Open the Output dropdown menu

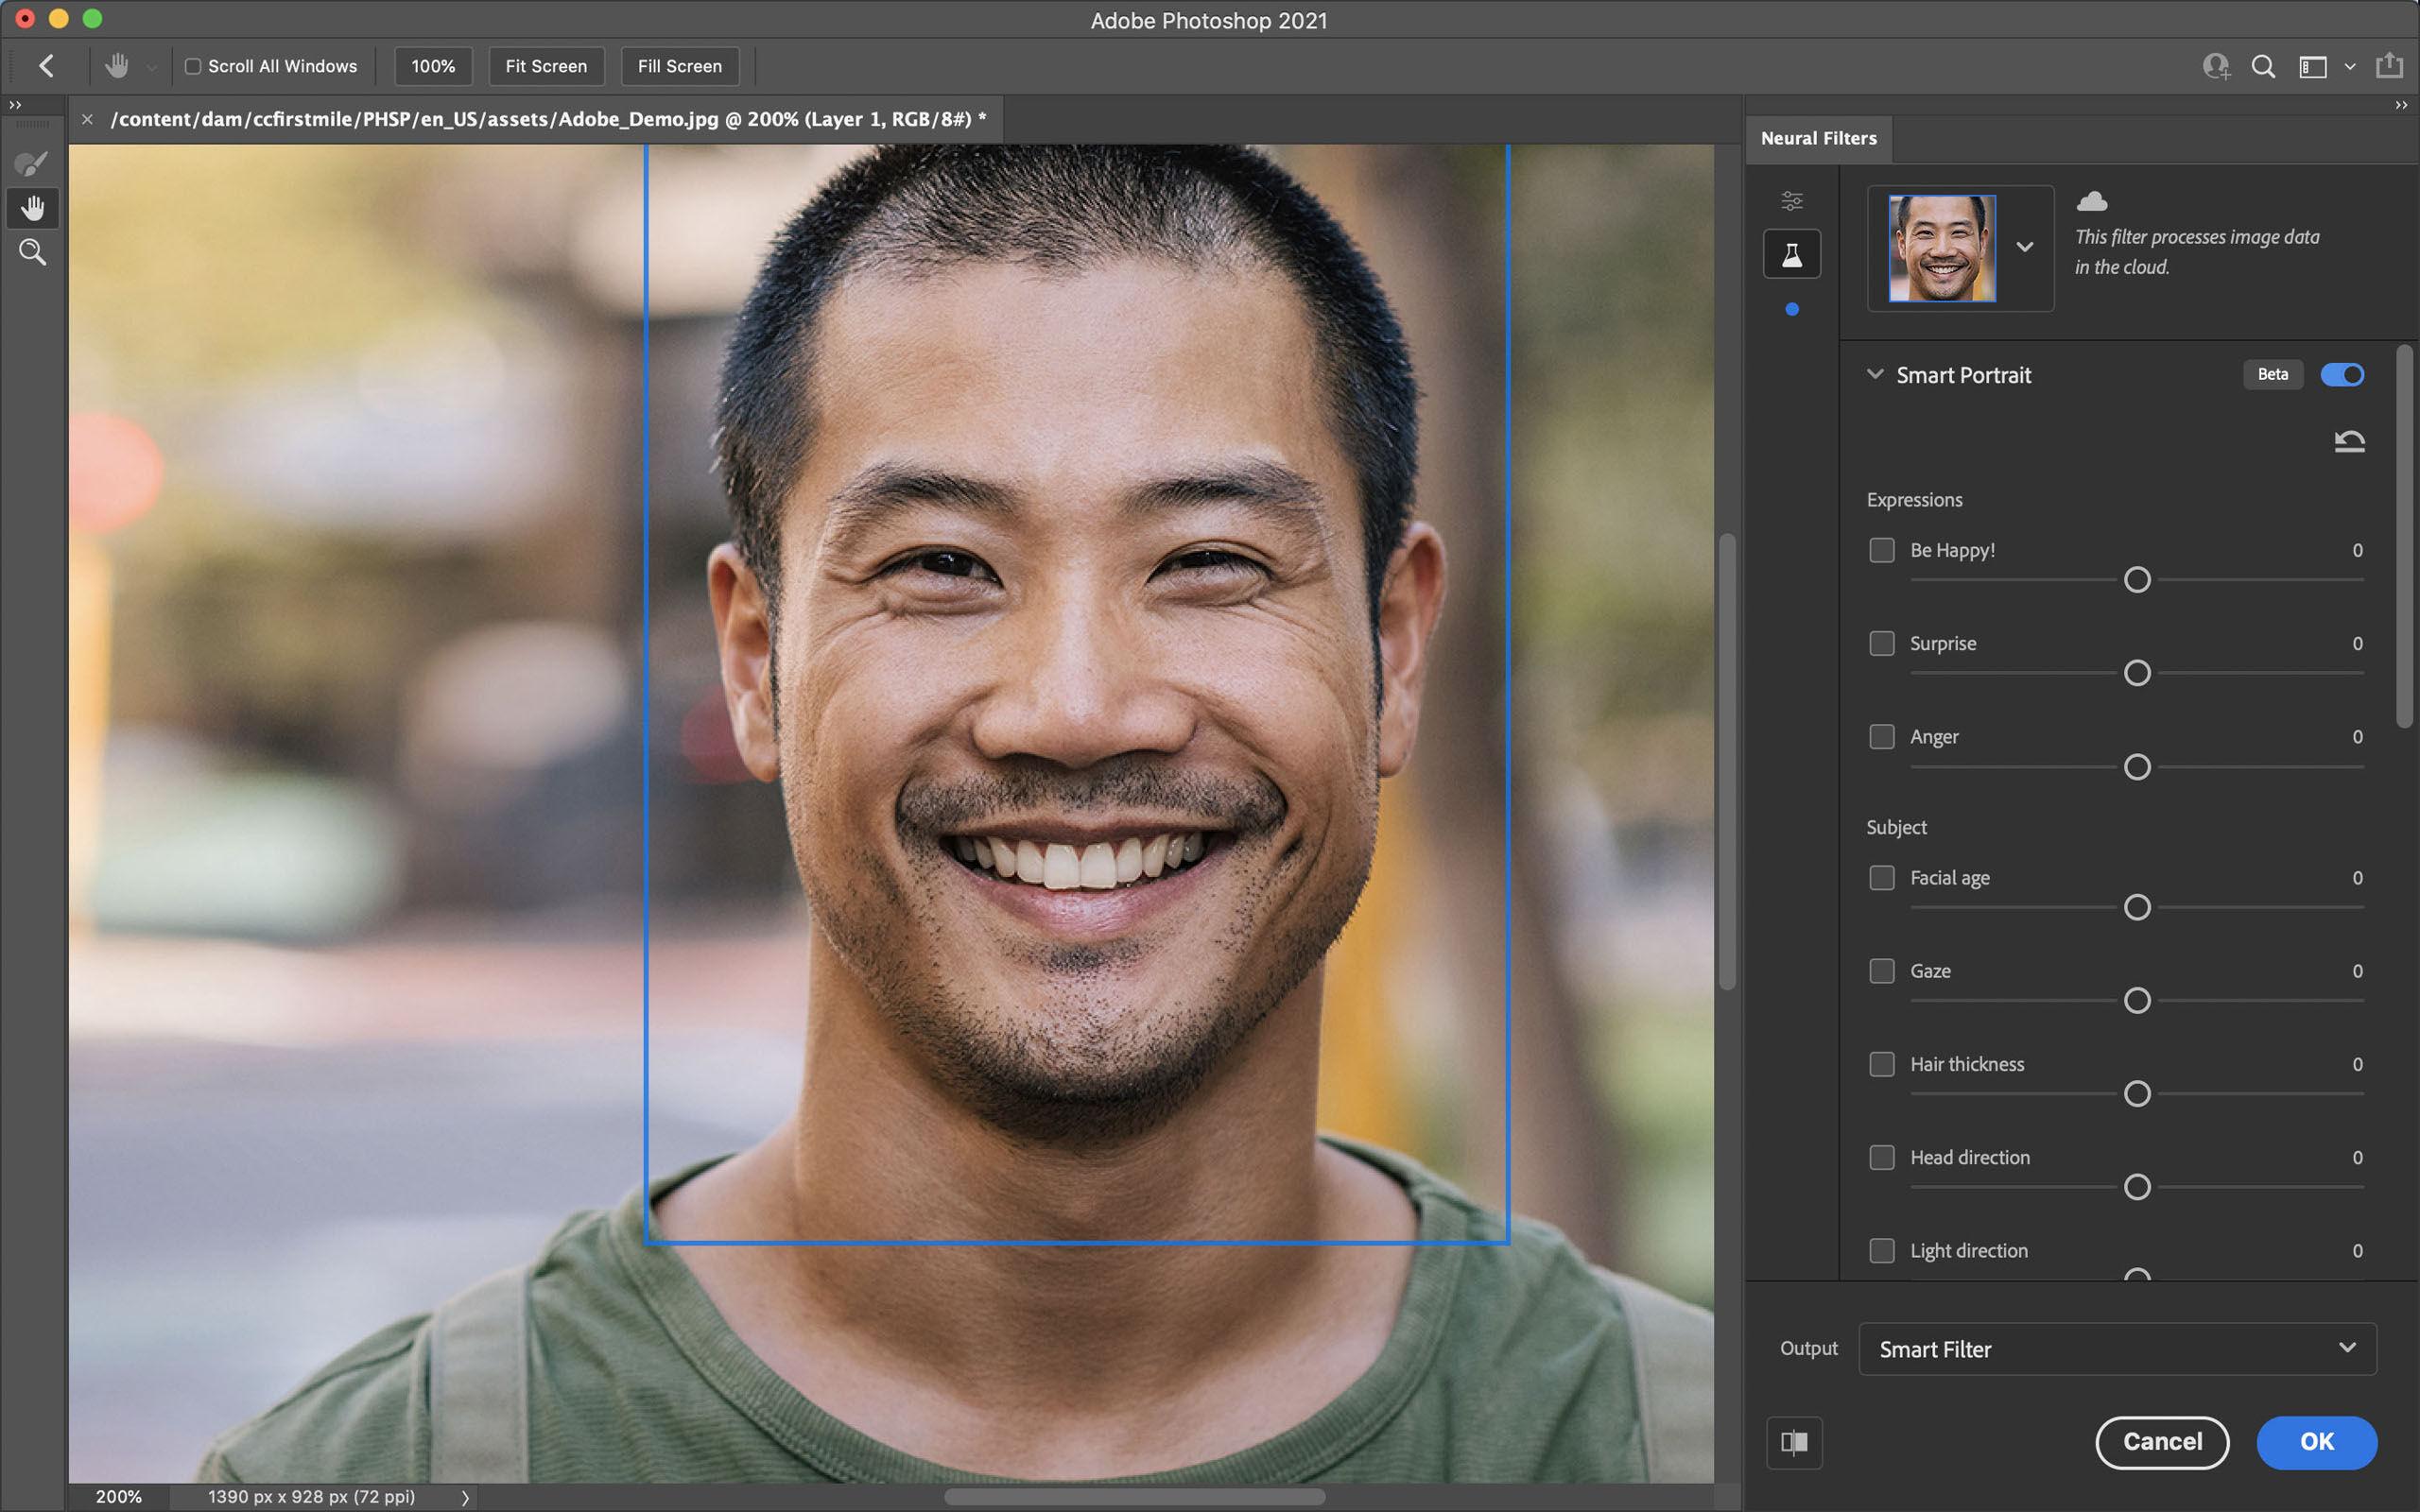click(2117, 1349)
